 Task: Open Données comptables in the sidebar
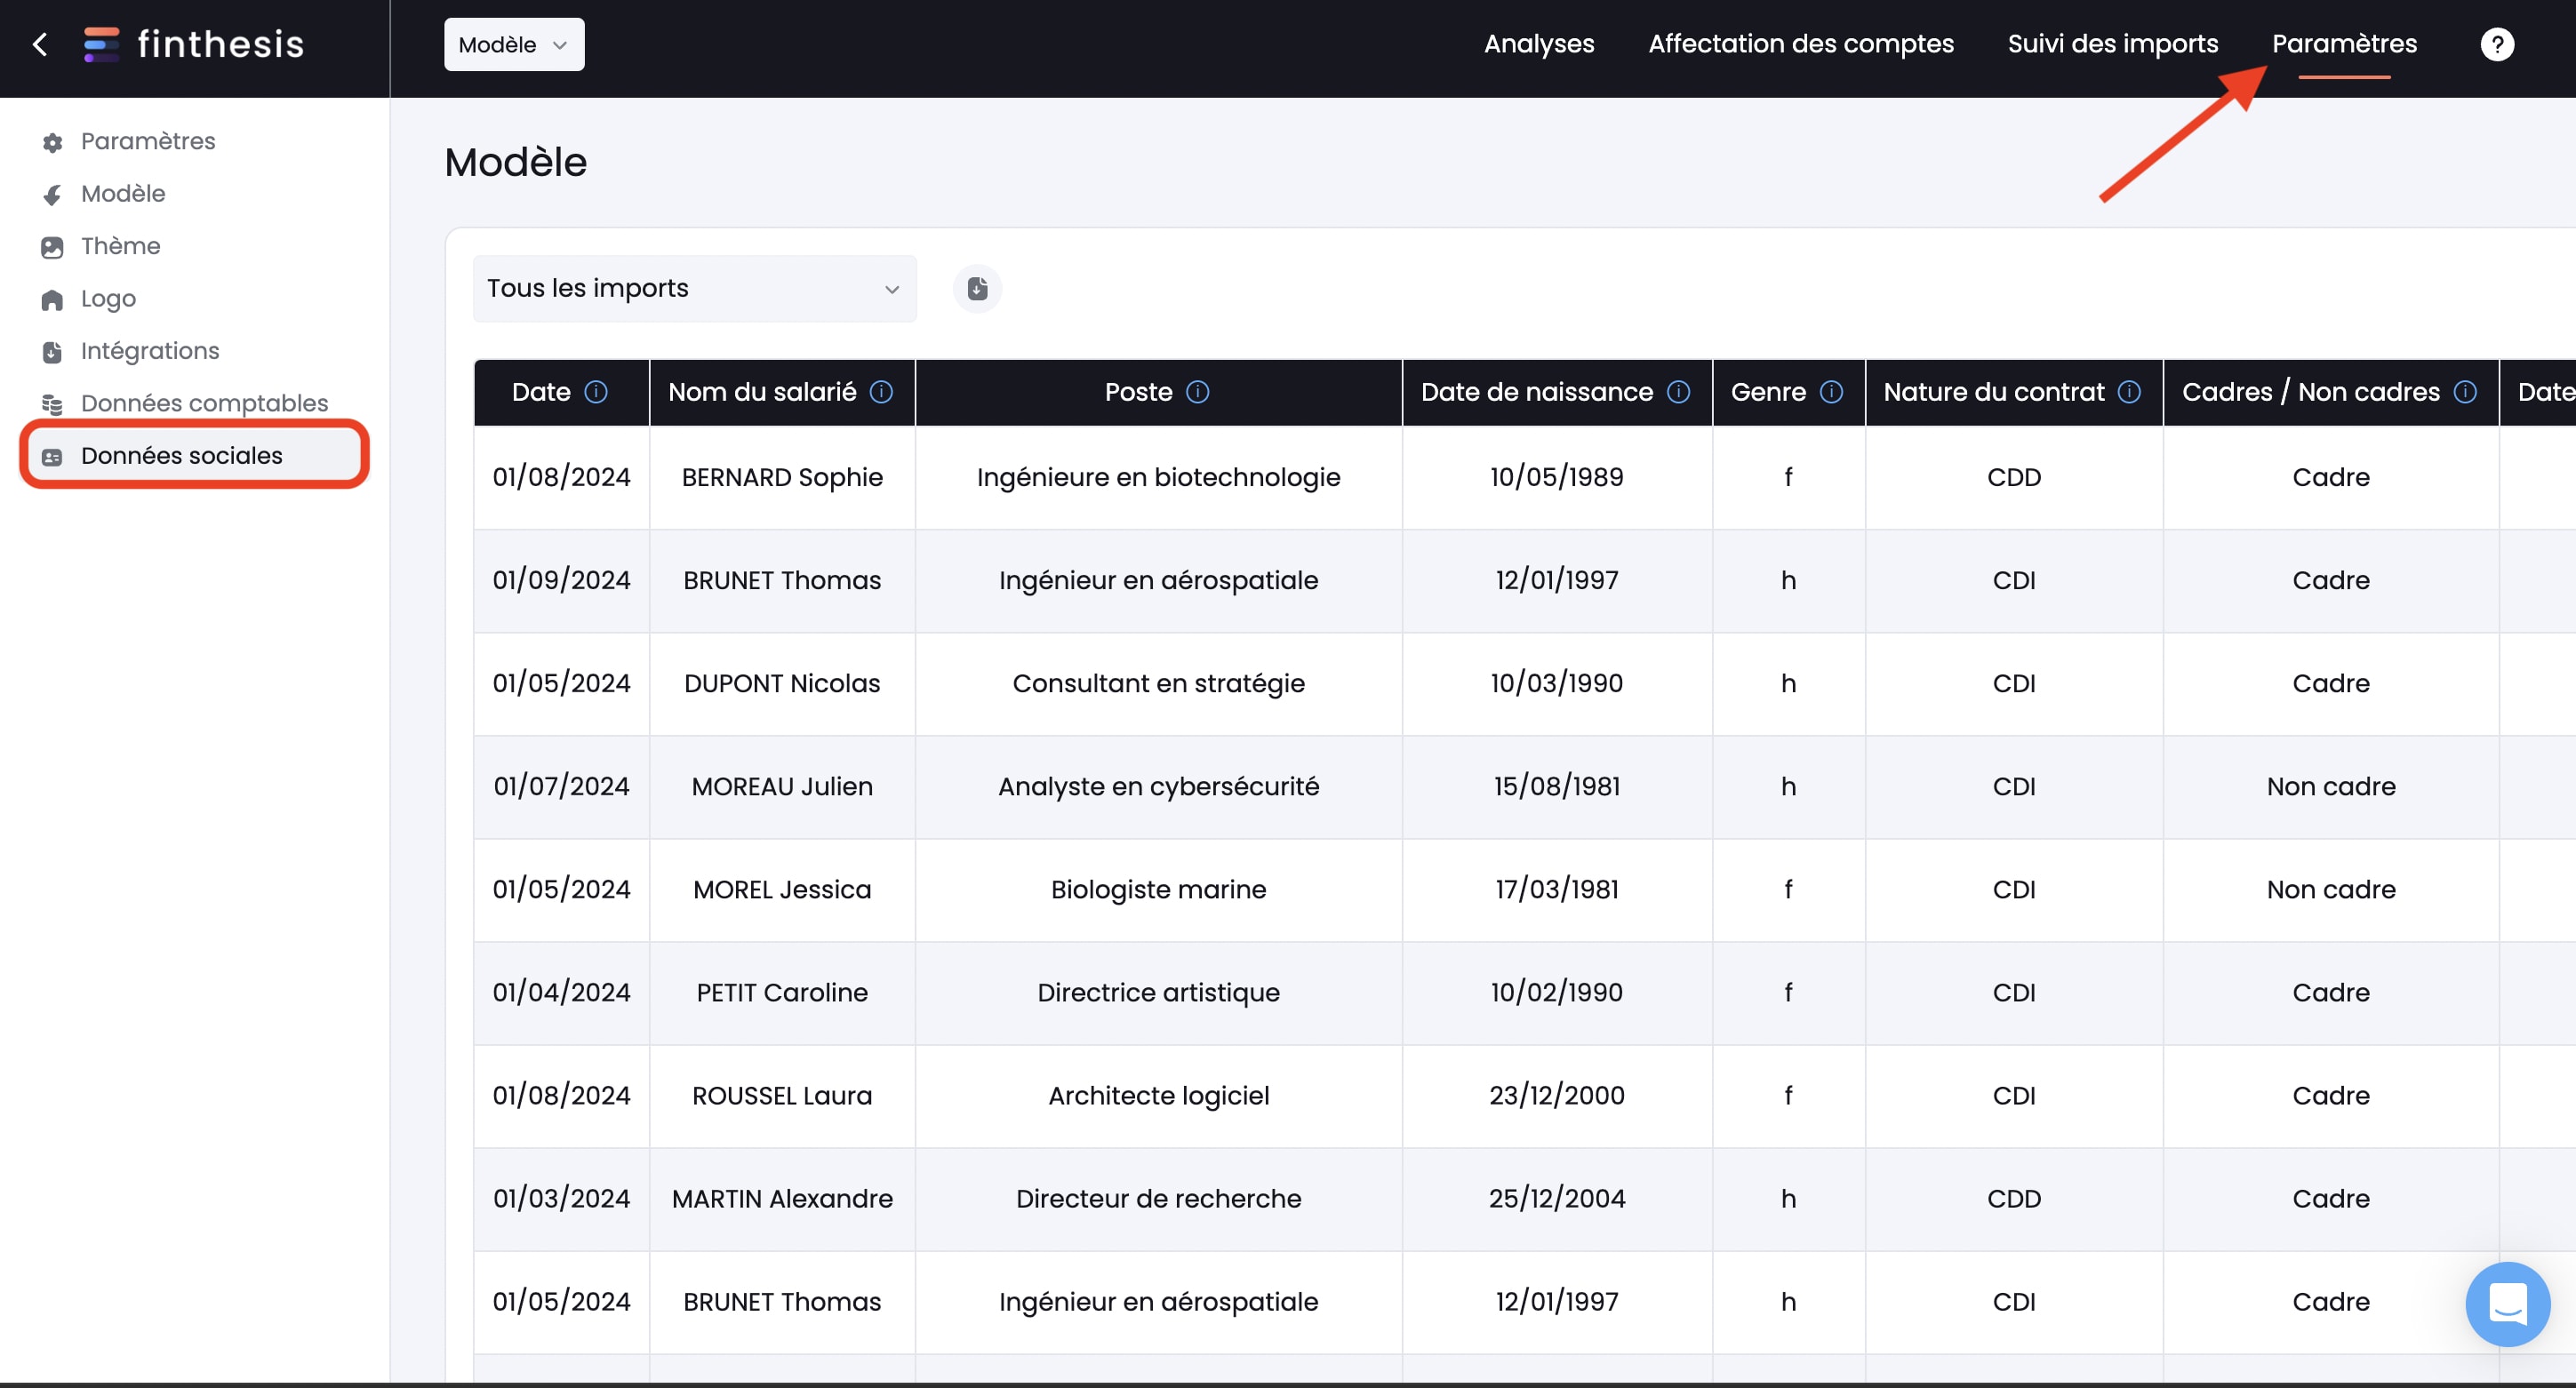204,403
